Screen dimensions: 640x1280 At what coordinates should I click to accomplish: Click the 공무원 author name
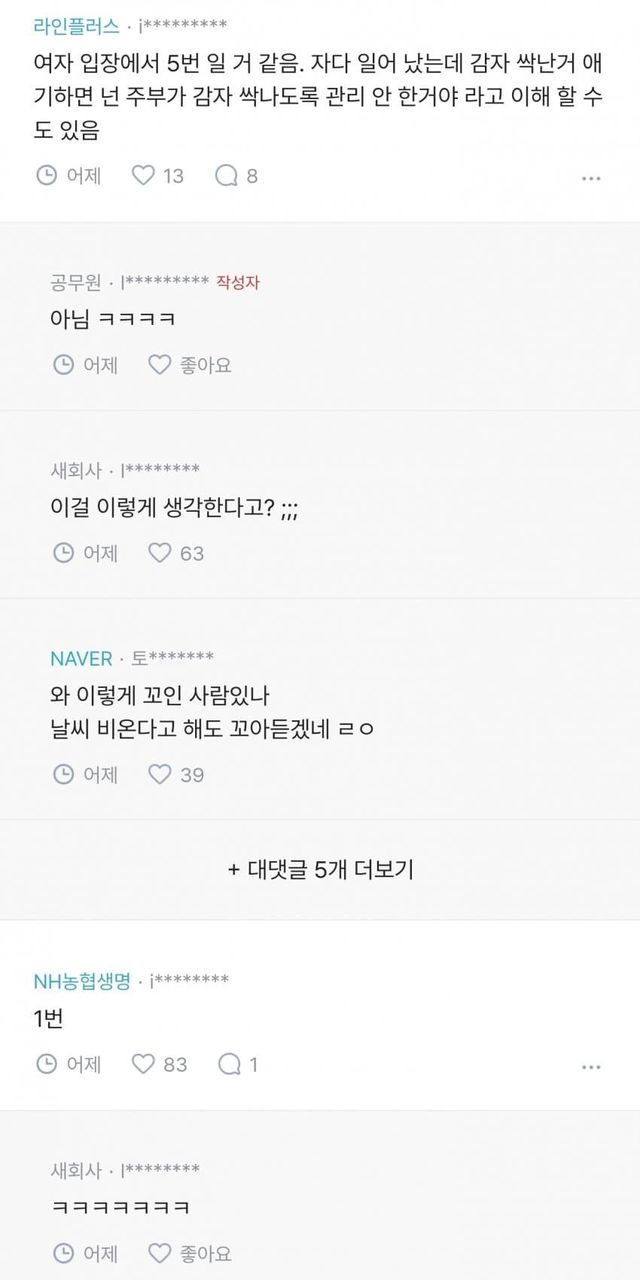point(75,283)
